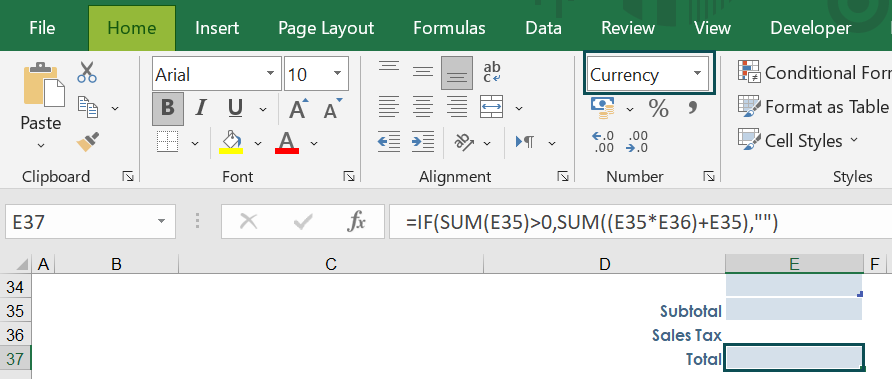892x379 pixels.
Task: Click Increase Decimal icon
Action: coord(603,142)
